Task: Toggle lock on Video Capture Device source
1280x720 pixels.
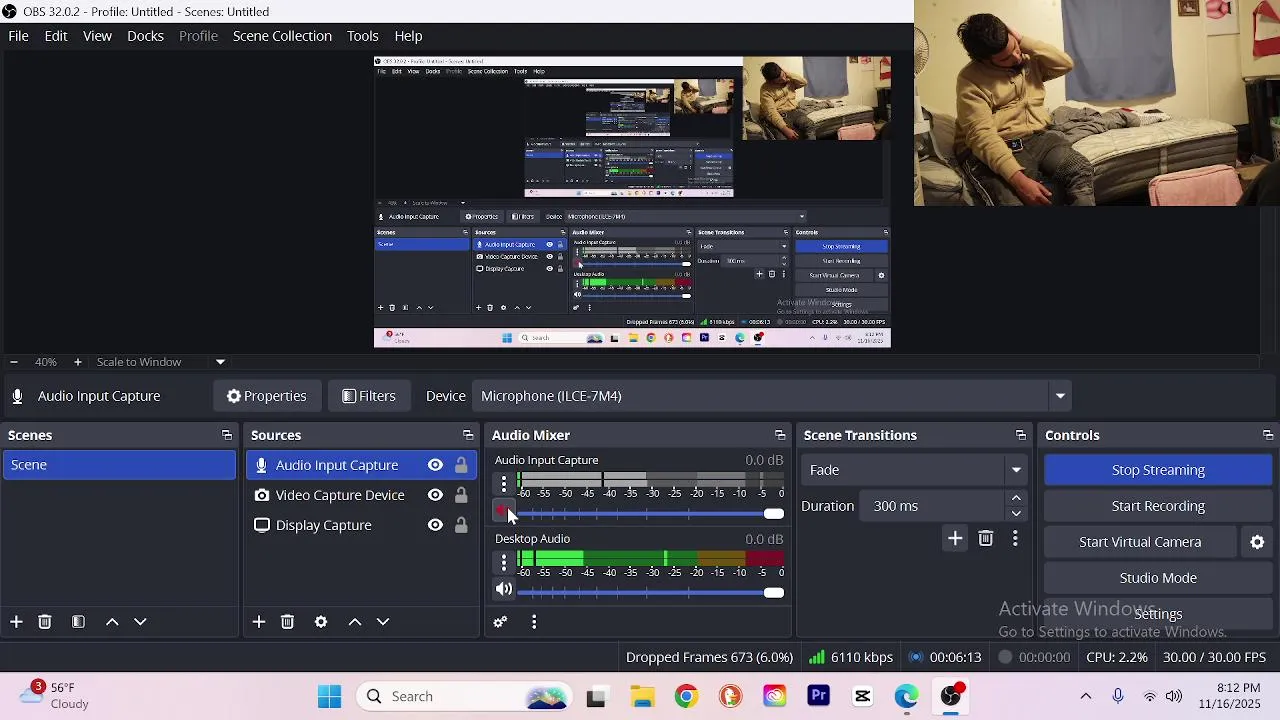Action: click(x=461, y=495)
